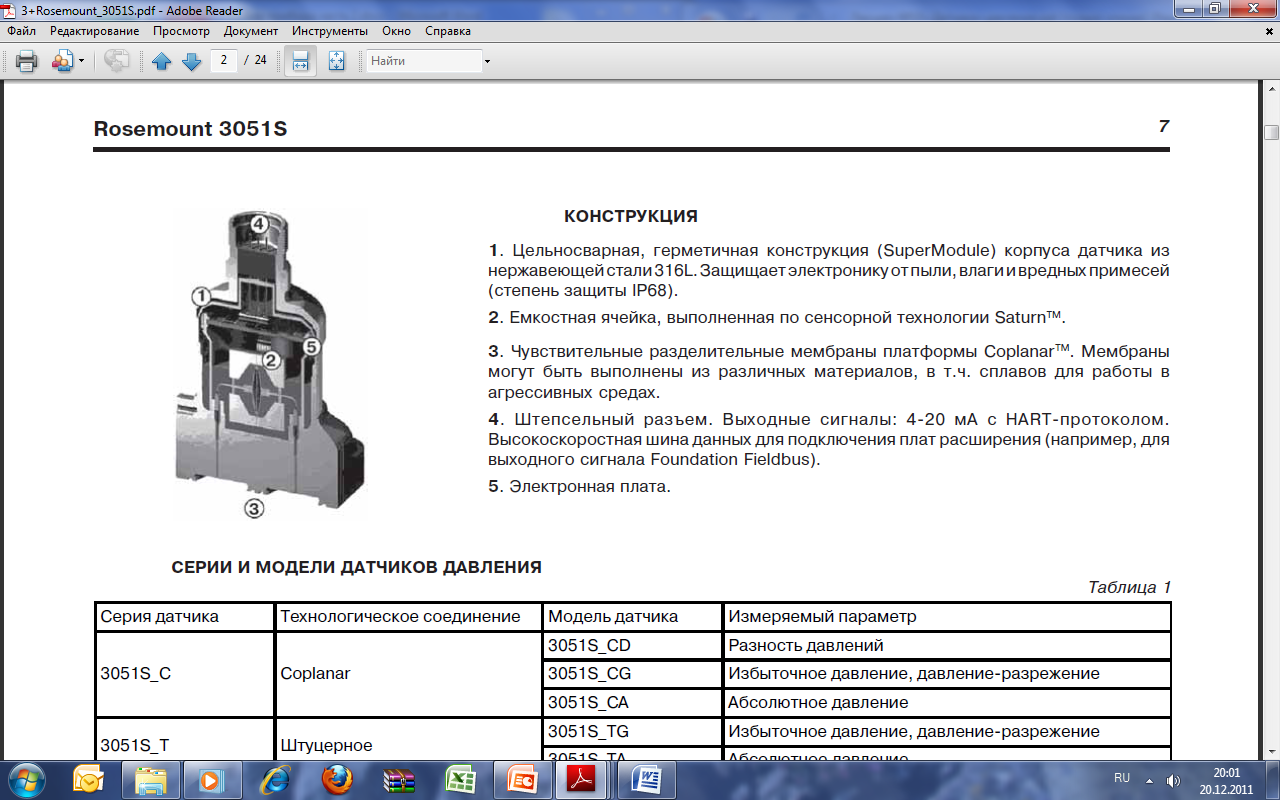The width and height of the screenshot is (1280, 800).
Task: Click the 3051S_C series cell
Action: (184, 674)
